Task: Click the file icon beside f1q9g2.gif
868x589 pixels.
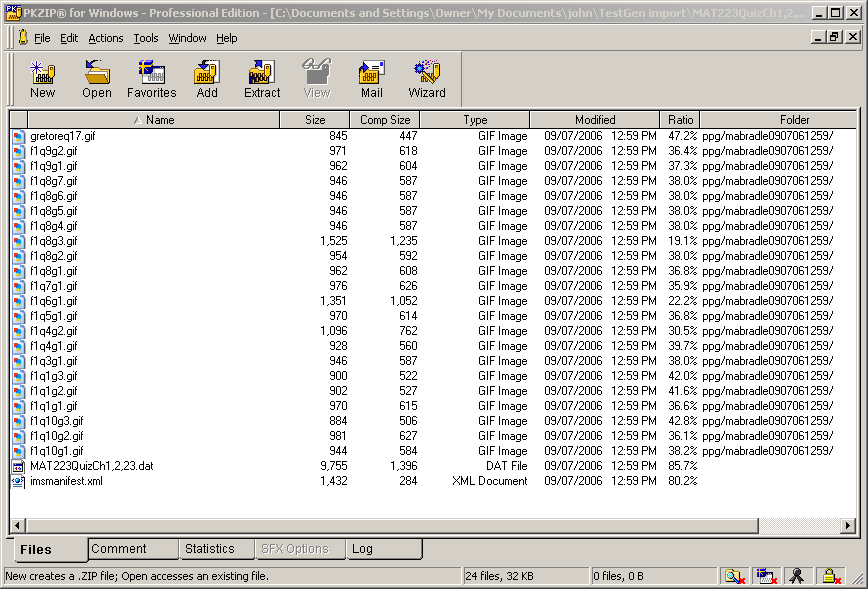Action: click(19, 151)
